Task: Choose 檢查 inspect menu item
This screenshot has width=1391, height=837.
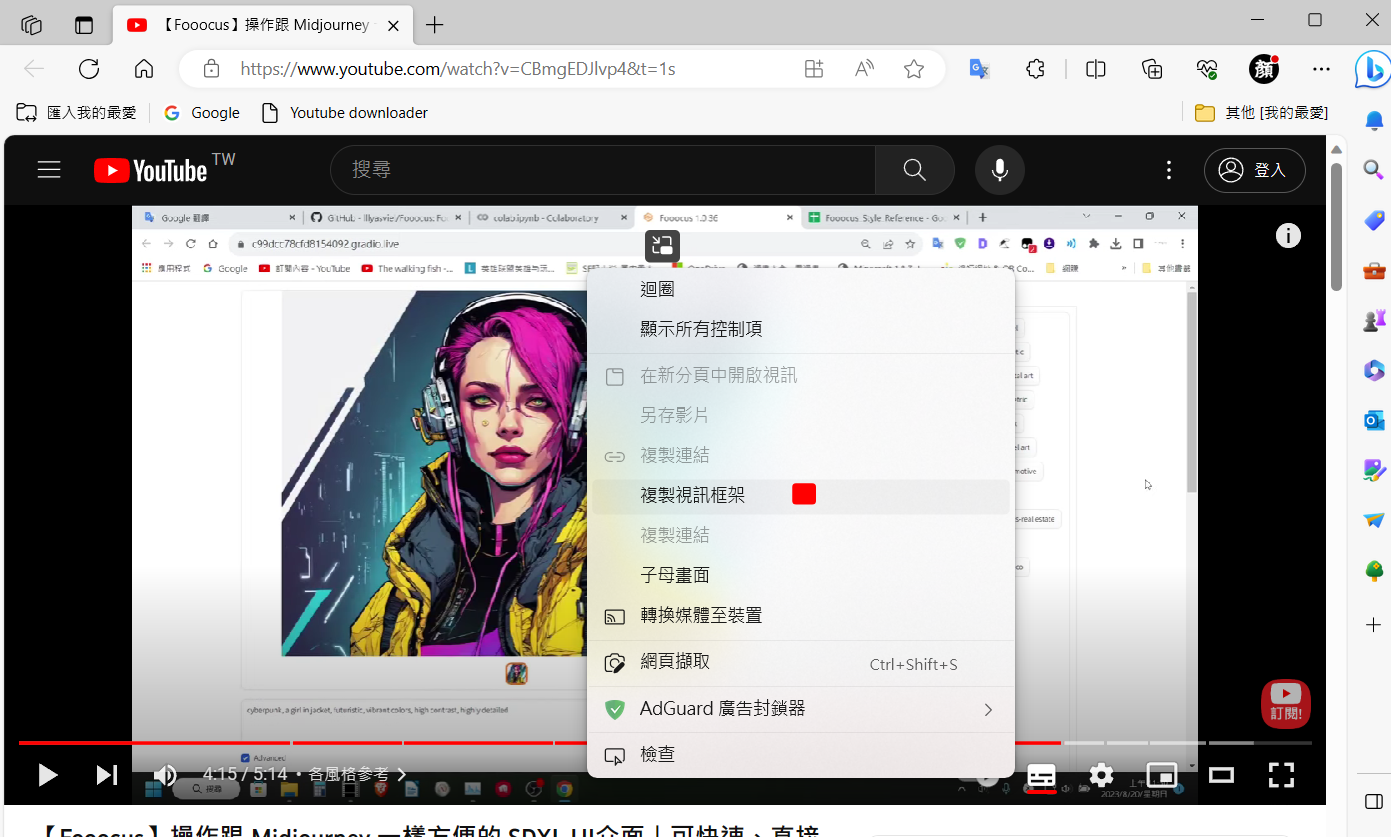Action: pyautogui.click(x=801, y=755)
